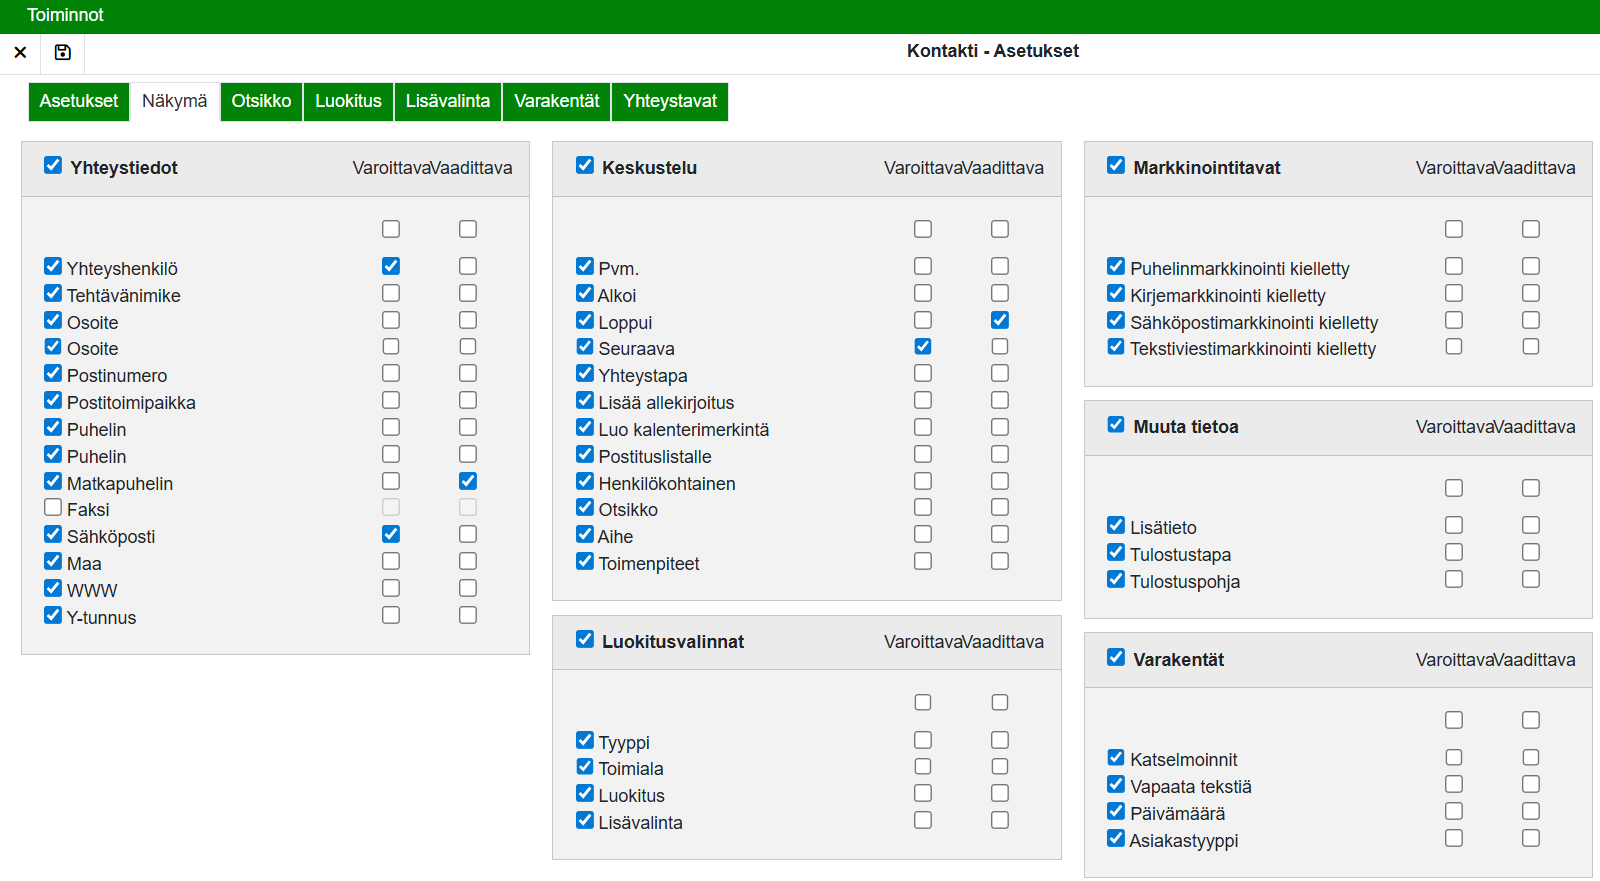
Task: Click the X close icon in toolbar
Action: coord(20,52)
